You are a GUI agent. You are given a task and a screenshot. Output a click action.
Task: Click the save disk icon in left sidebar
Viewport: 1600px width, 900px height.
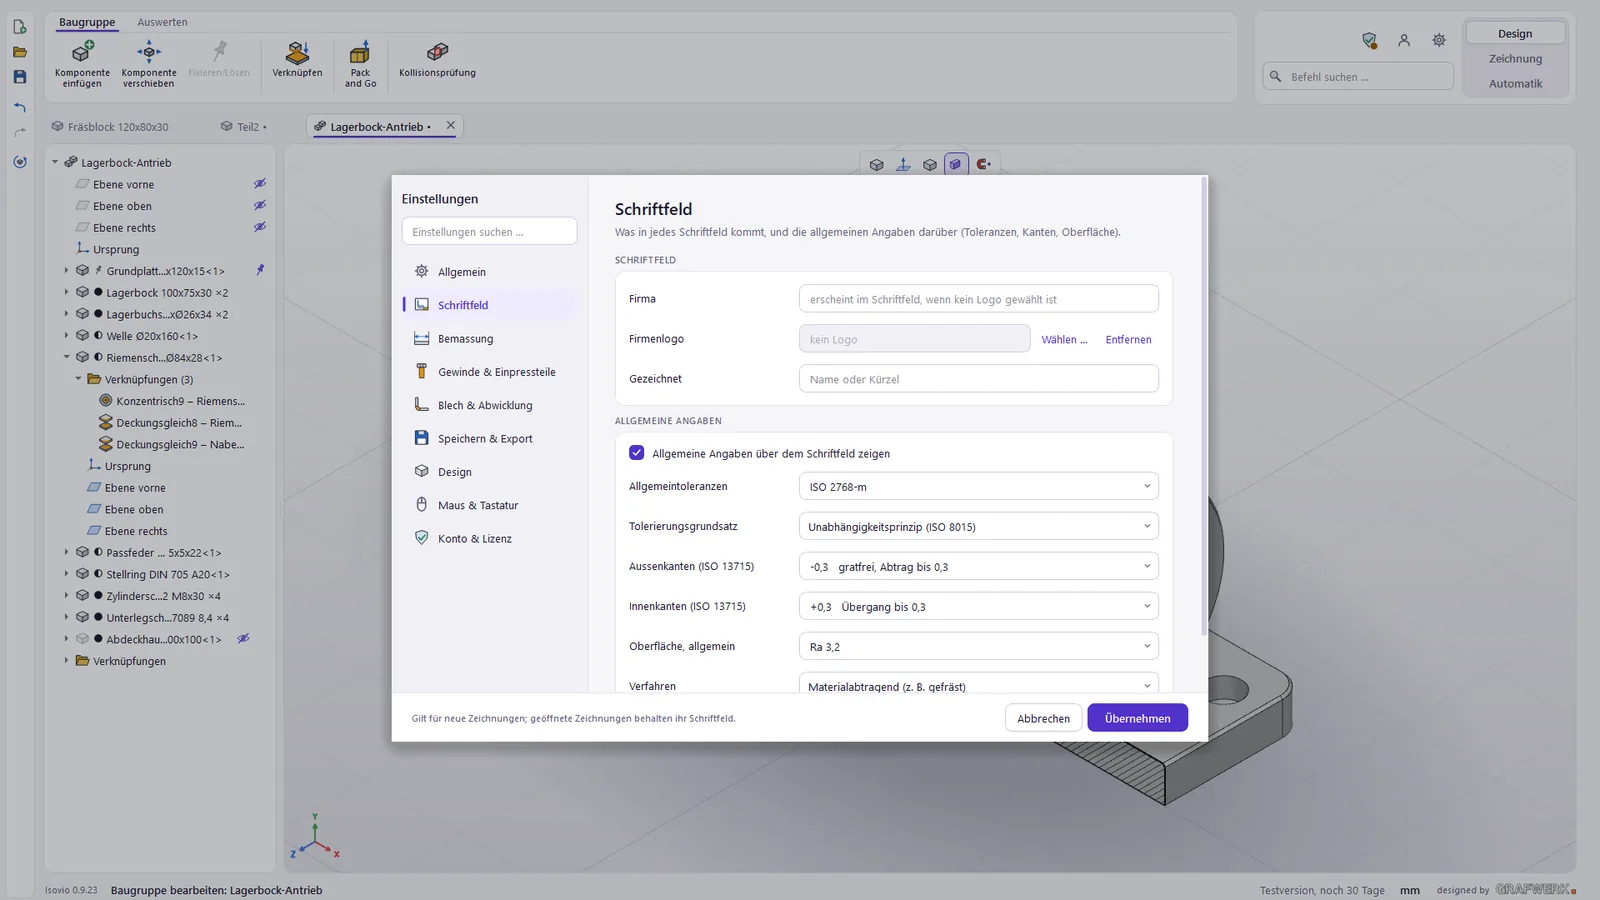click(x=20, y=77)
